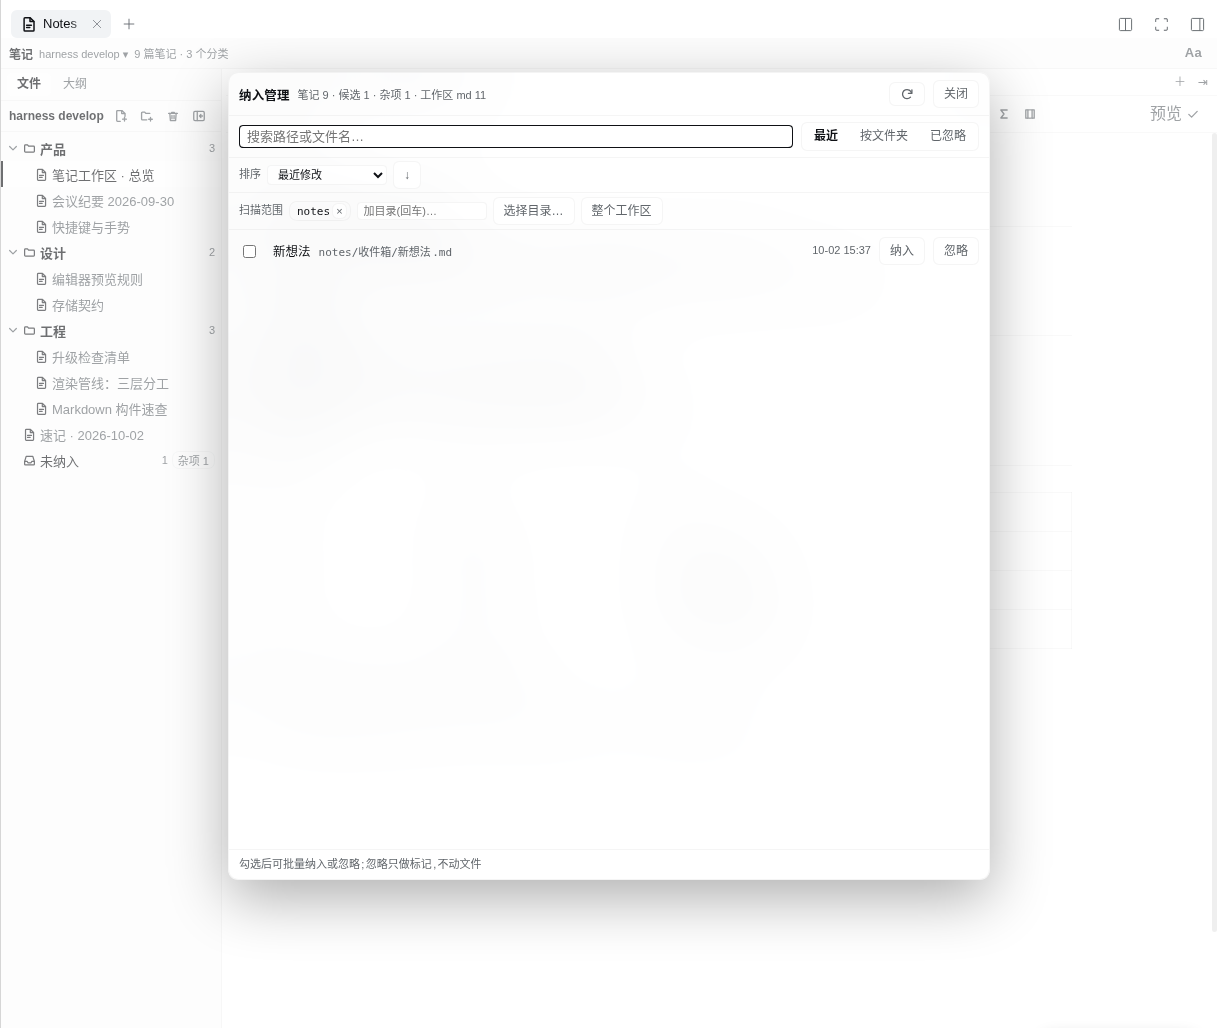Viewport: 1217px width, 1028px height.
Task: Collapse the 产品 folder
Action: click(x=14, y=148)
